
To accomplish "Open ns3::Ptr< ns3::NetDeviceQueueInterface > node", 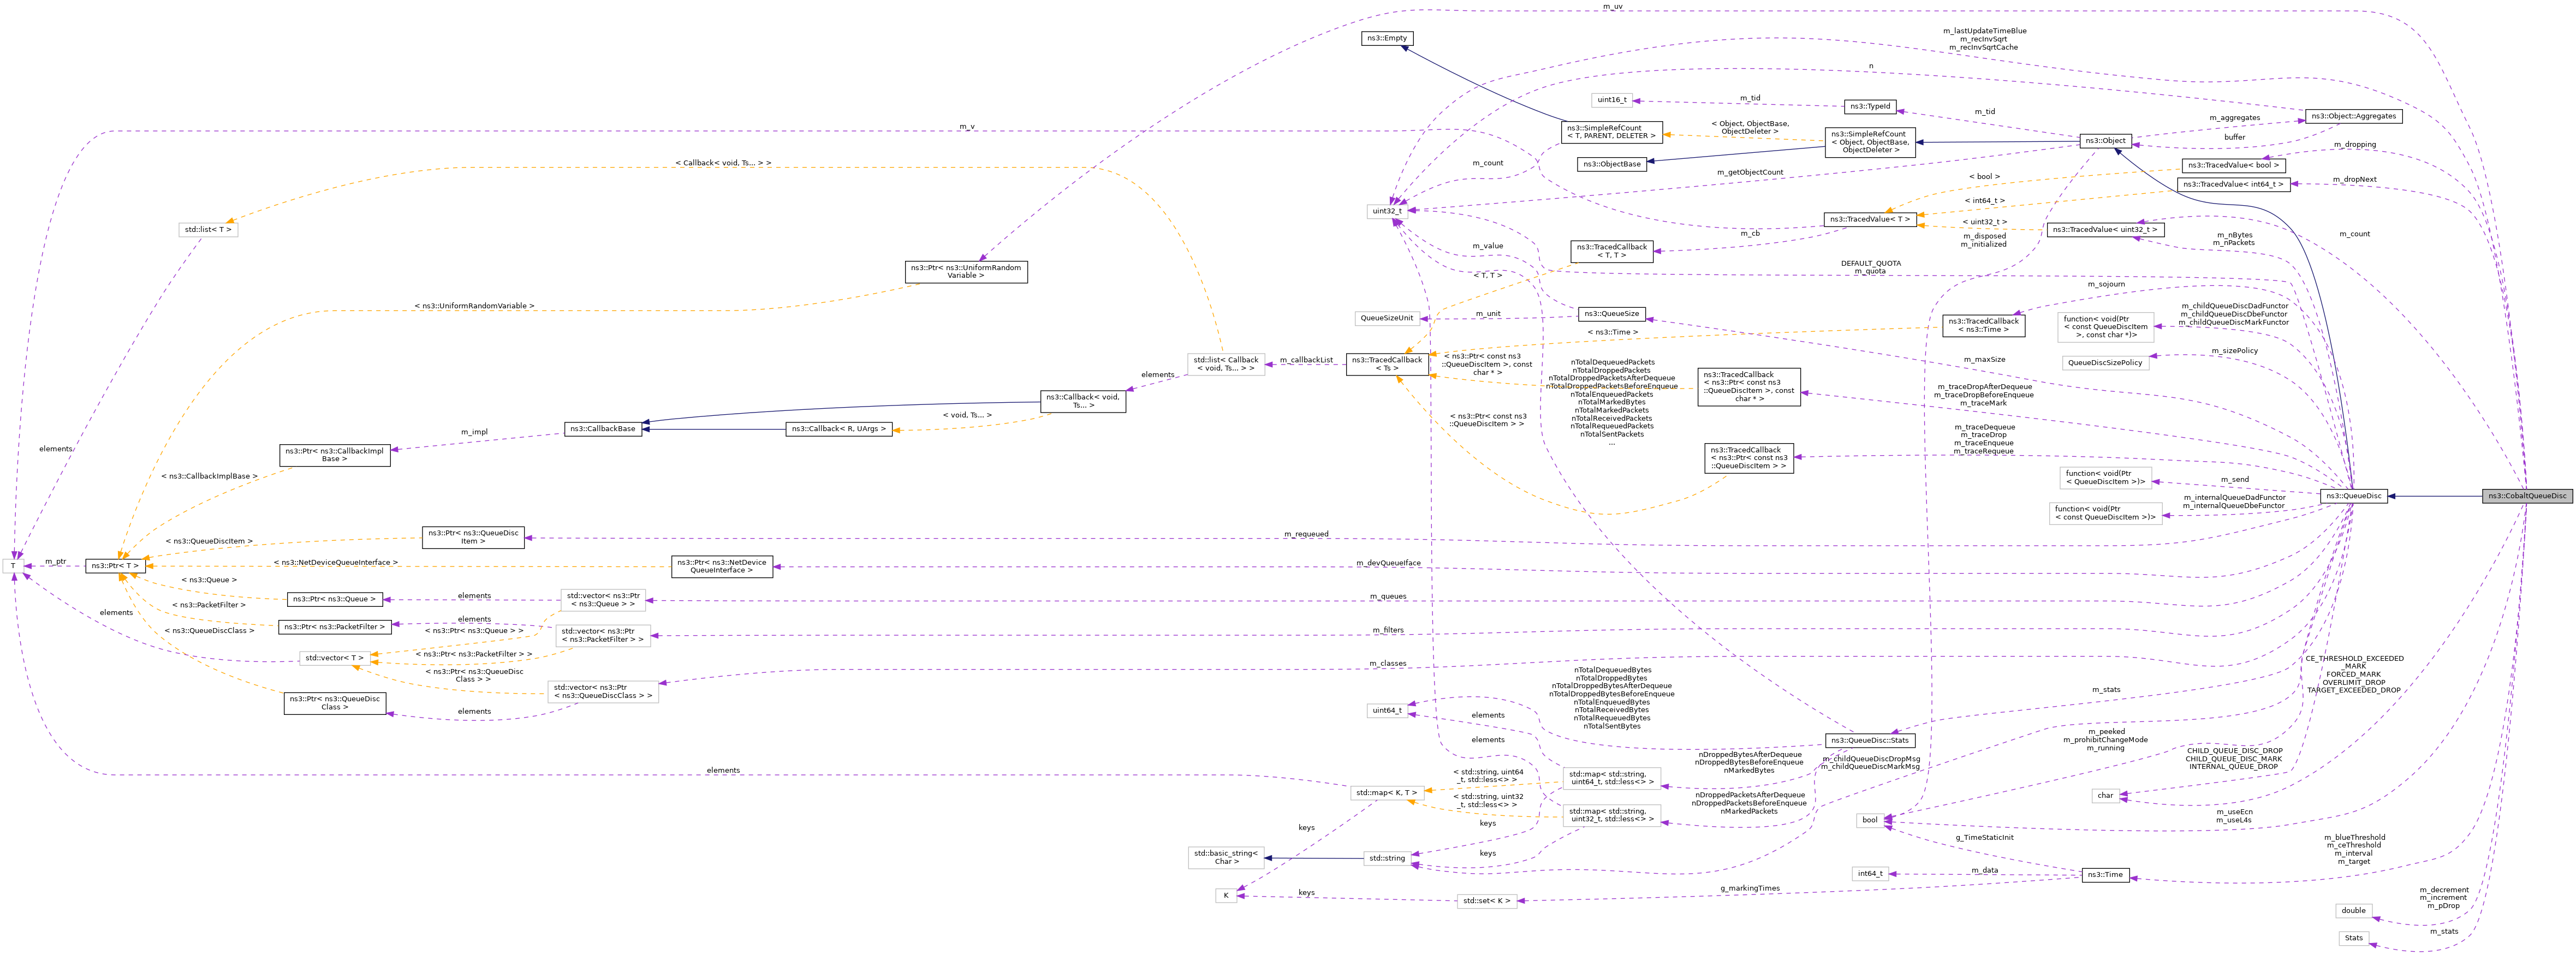I will tap(721, 566).
